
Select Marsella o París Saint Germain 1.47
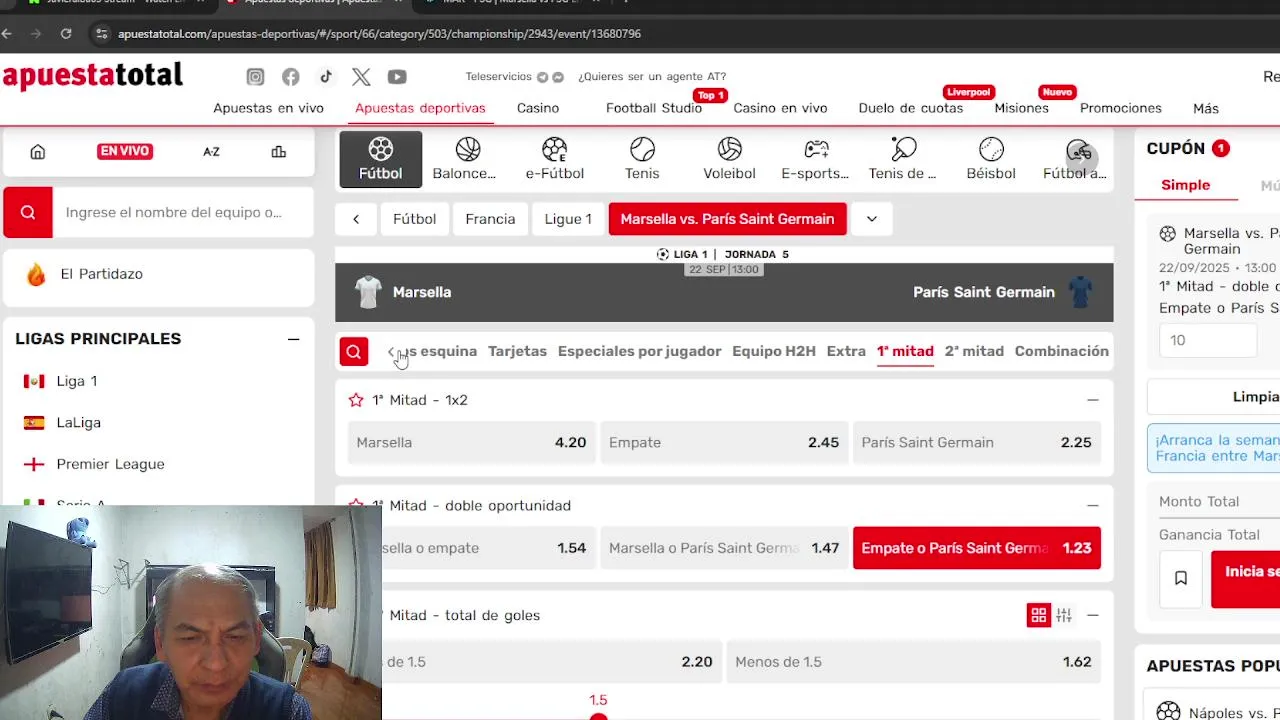click(x=724, y=548)
